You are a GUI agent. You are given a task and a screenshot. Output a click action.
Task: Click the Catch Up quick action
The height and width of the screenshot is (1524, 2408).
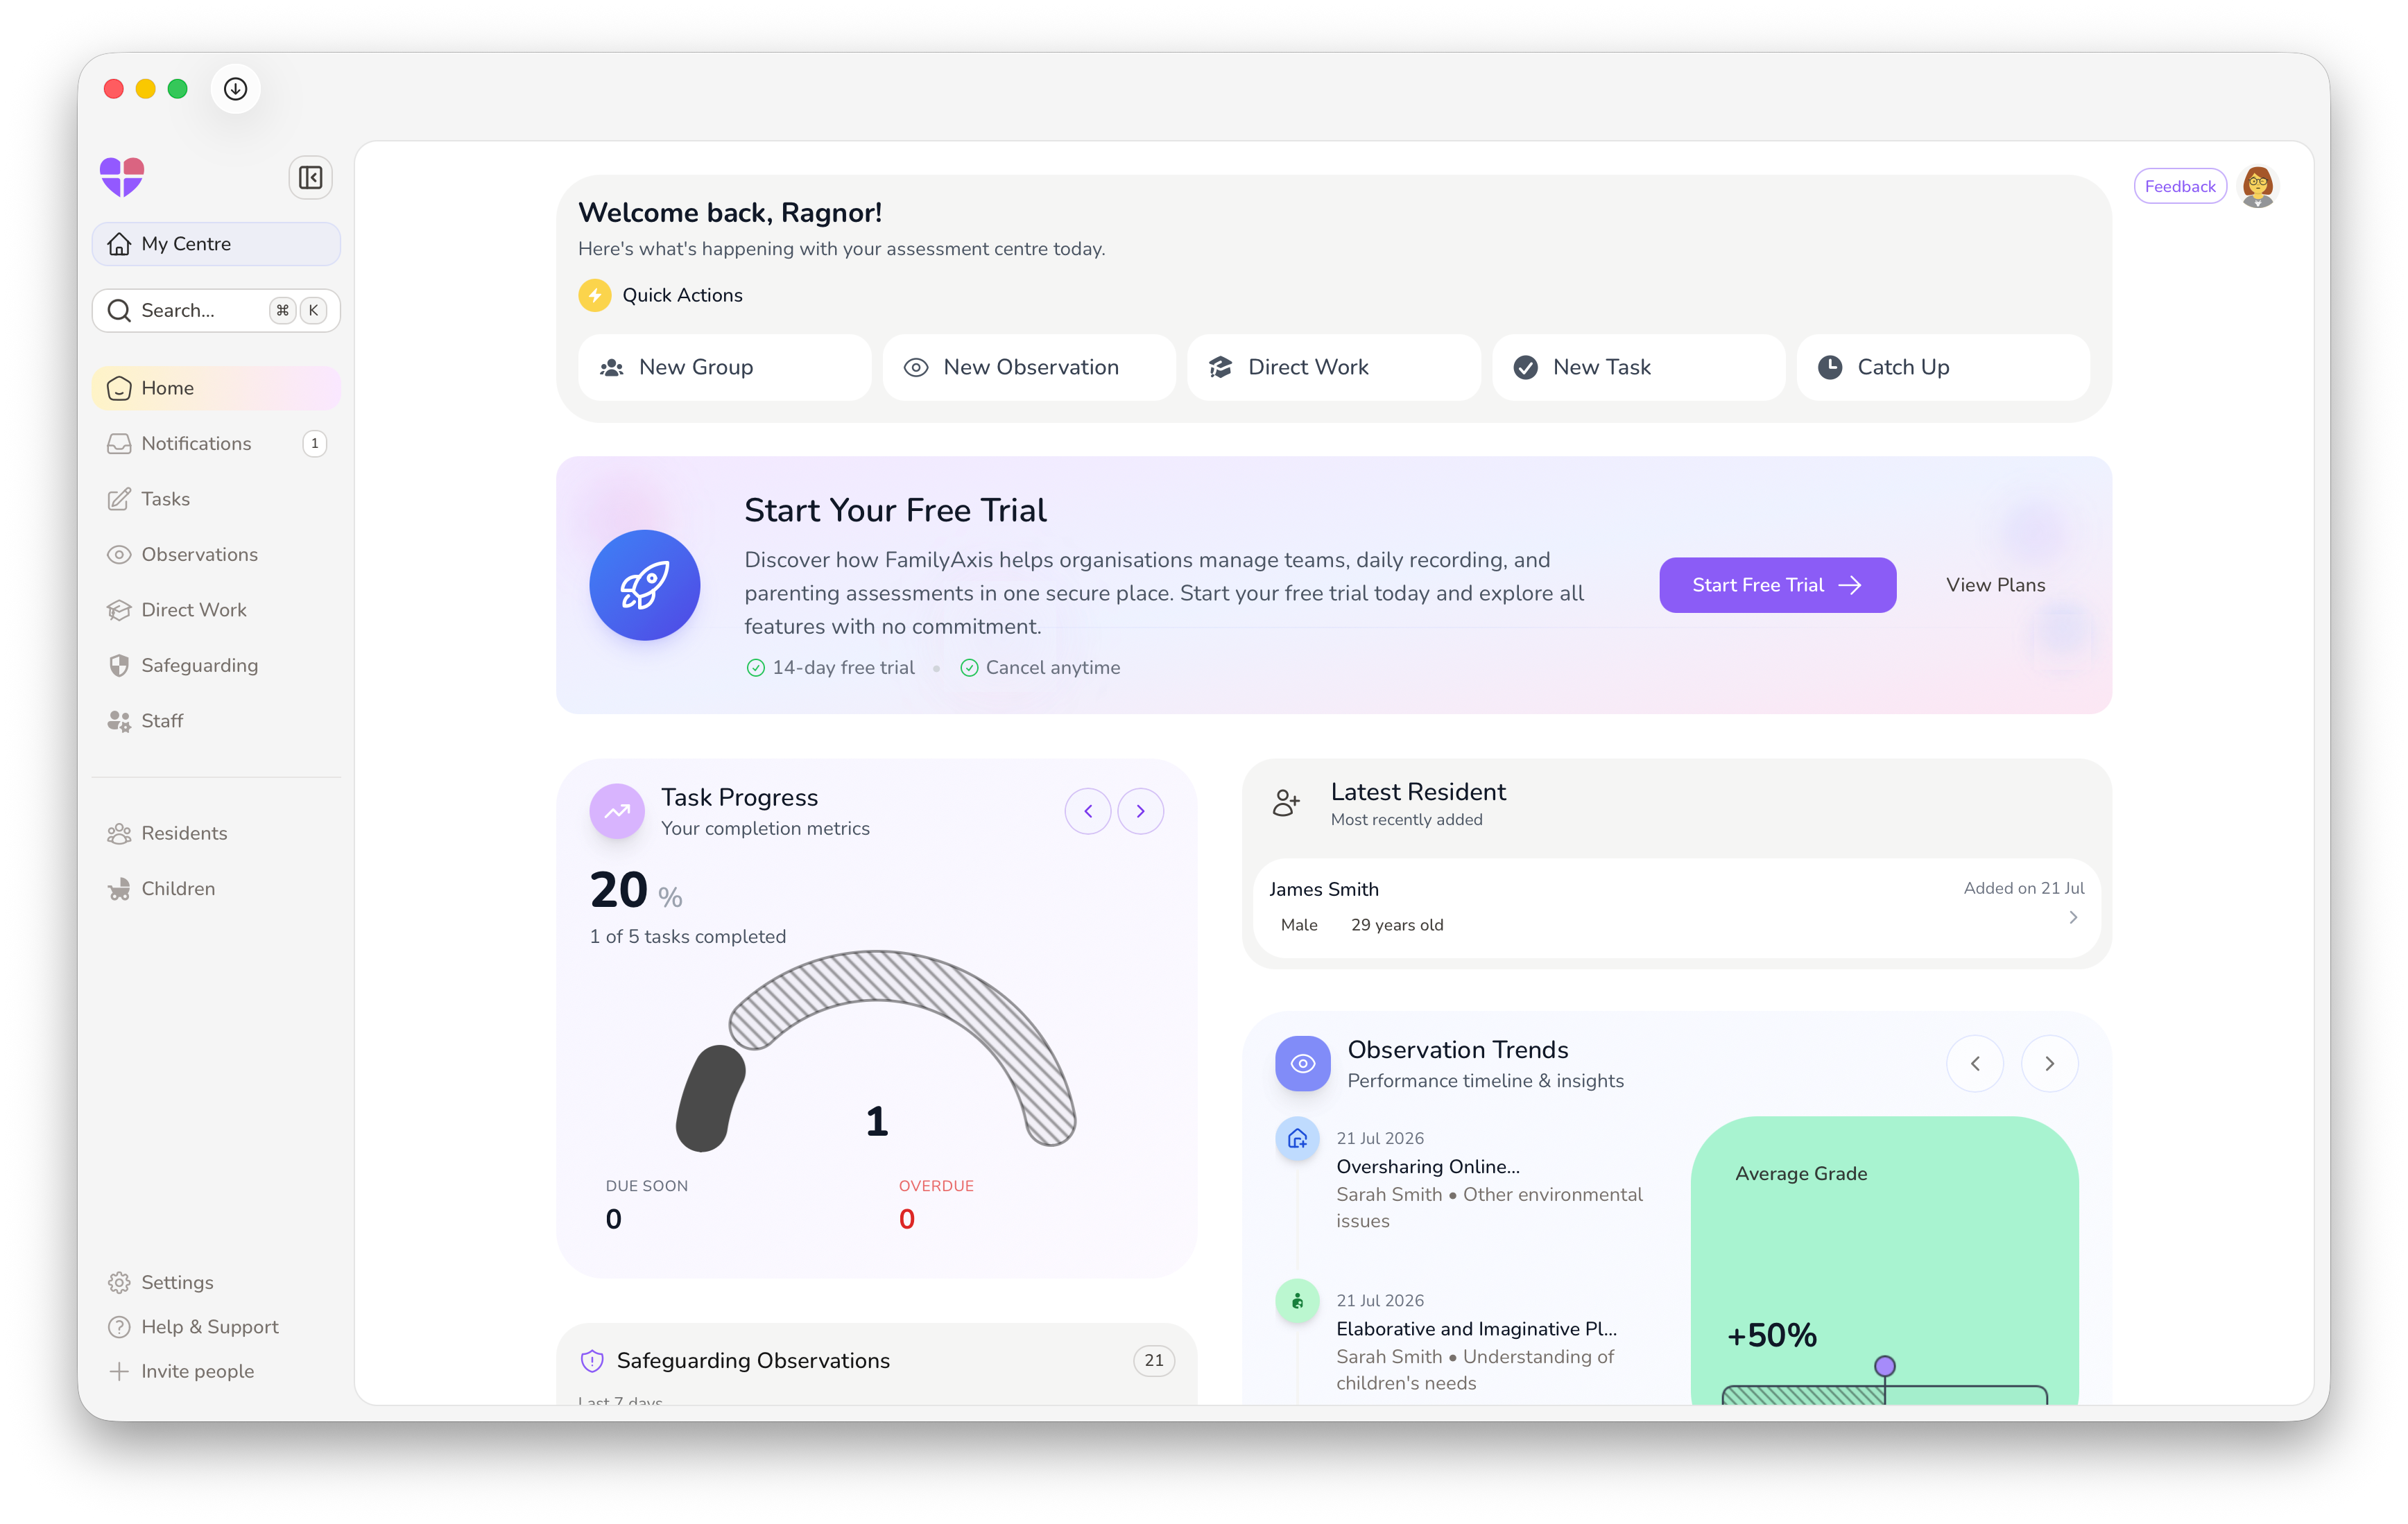coord(1943,368)
